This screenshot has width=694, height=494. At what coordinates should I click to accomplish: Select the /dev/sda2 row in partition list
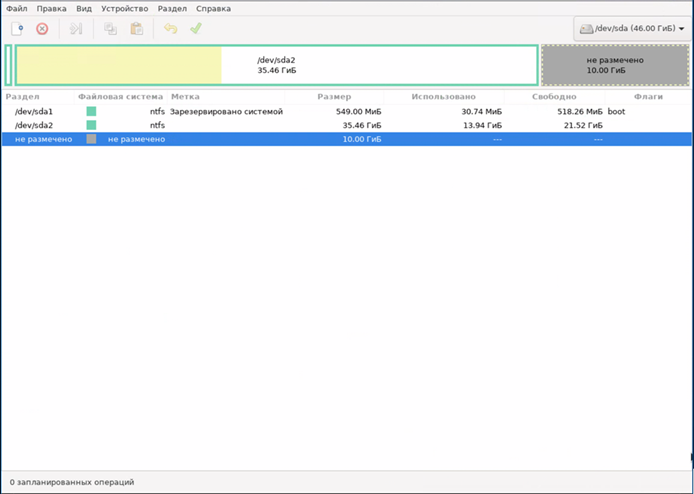(34, 125)
